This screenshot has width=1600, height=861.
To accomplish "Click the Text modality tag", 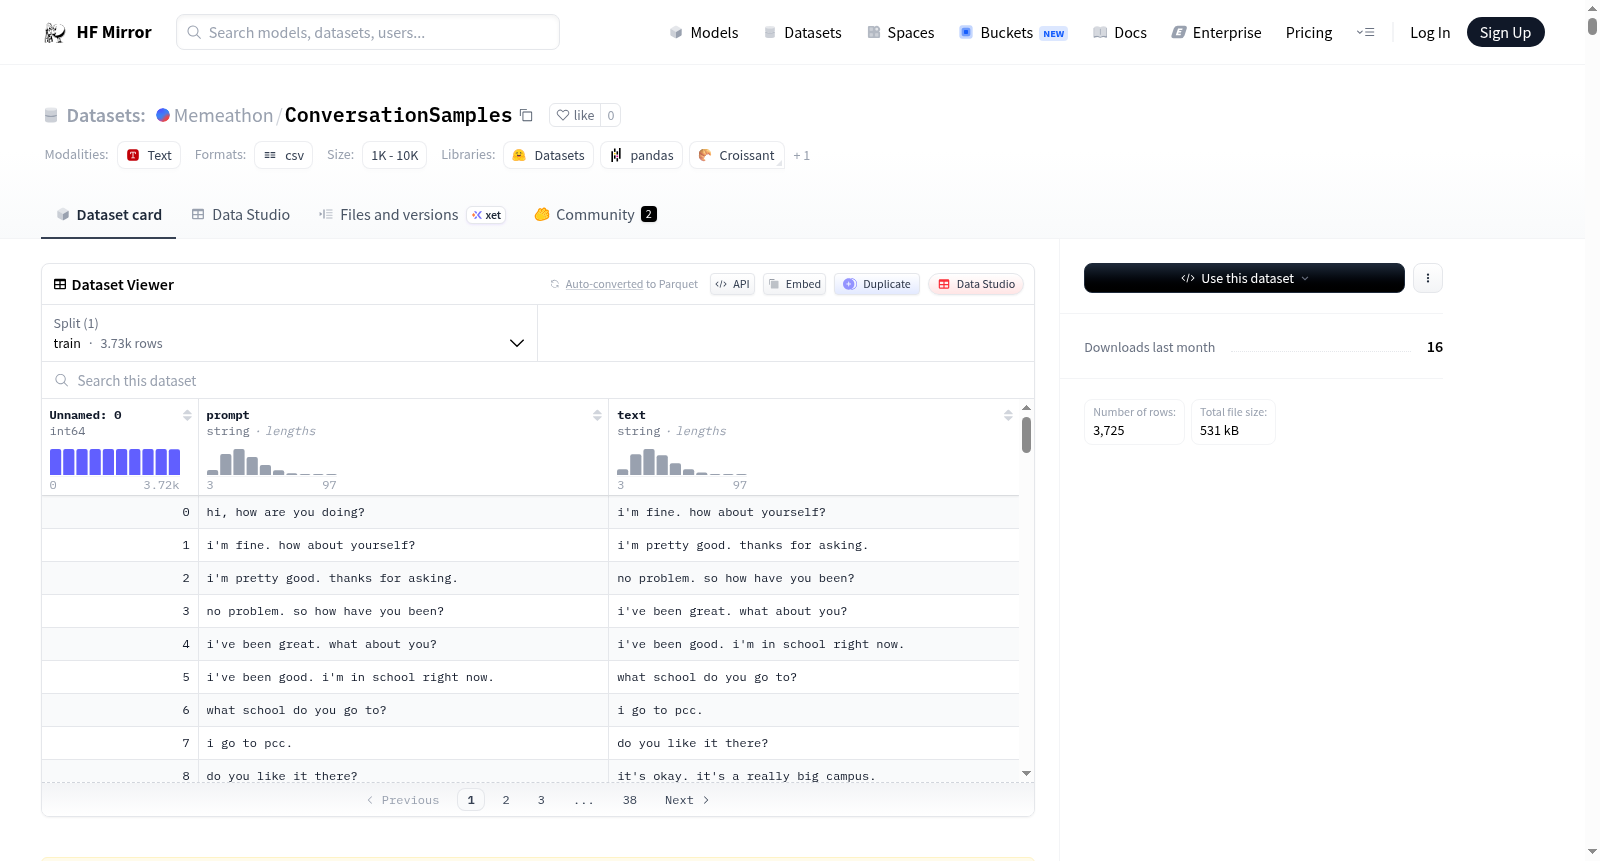I will [149, 155].
